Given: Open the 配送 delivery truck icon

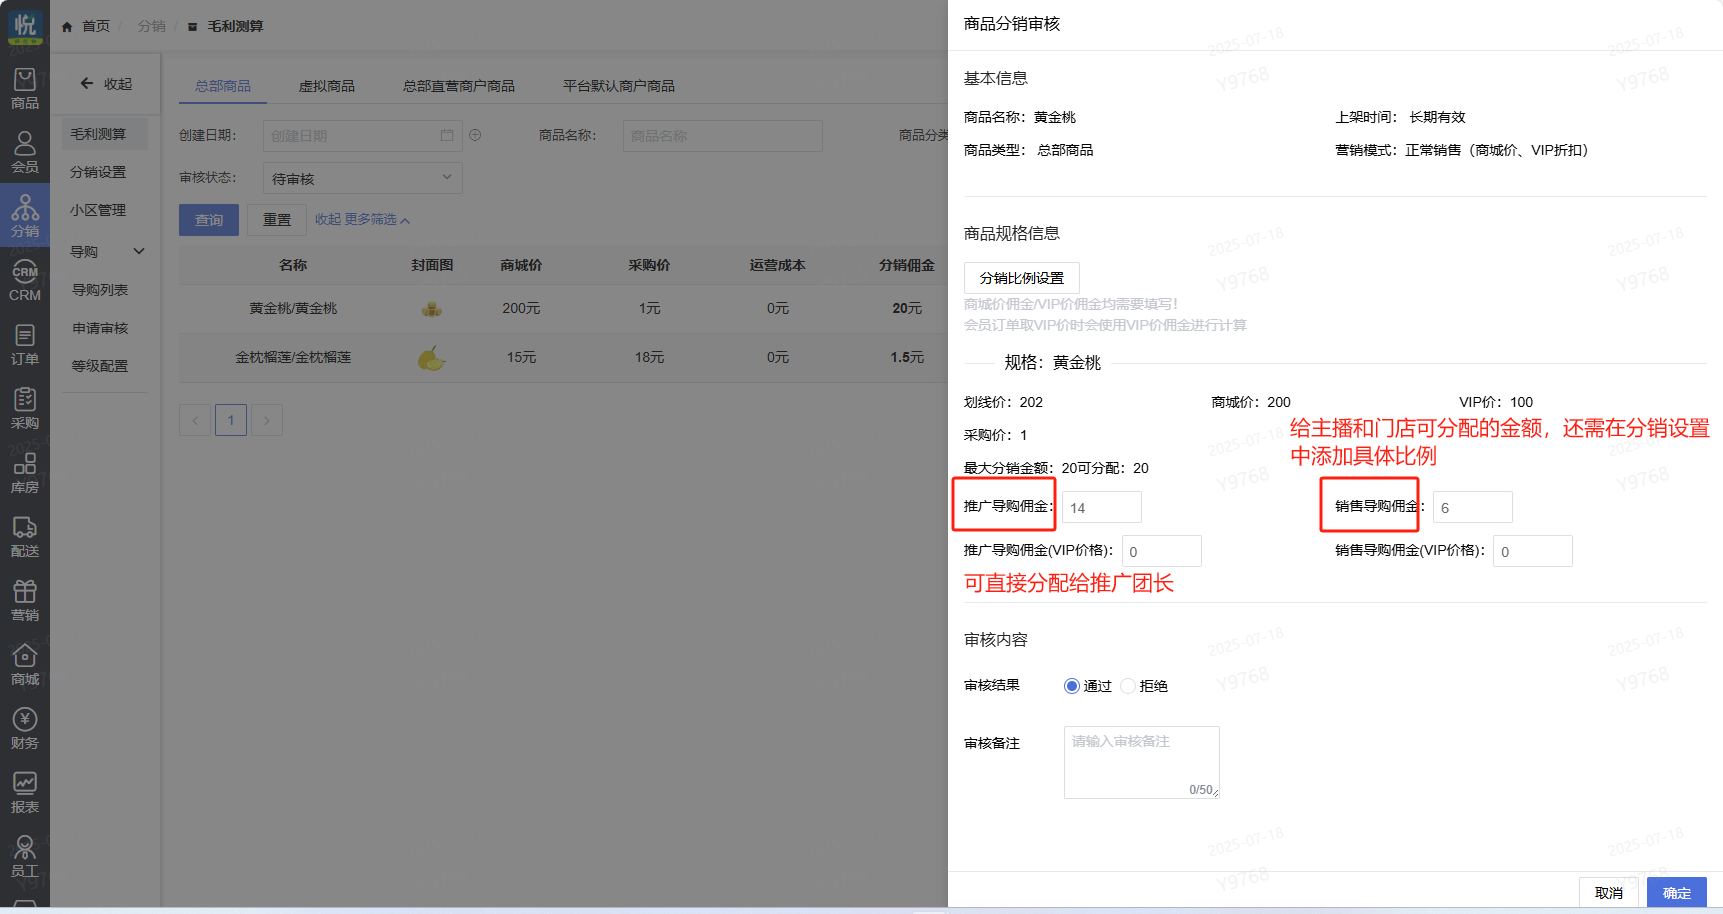Looking at the screenshot, I should click(25, 536).
